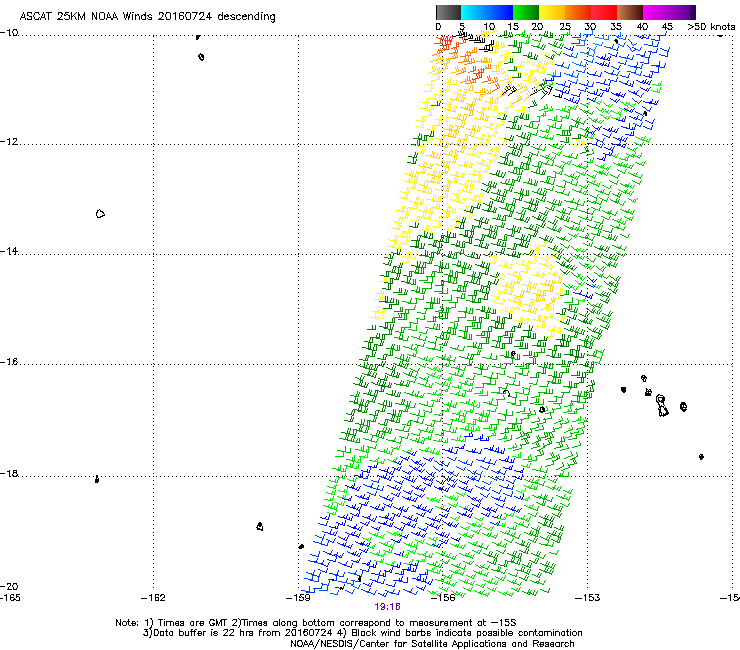The height and width of the screenshot is (650, 740).
Task: Click the yellow 20-25 knots color swatch
Action: tap(552, 12)
